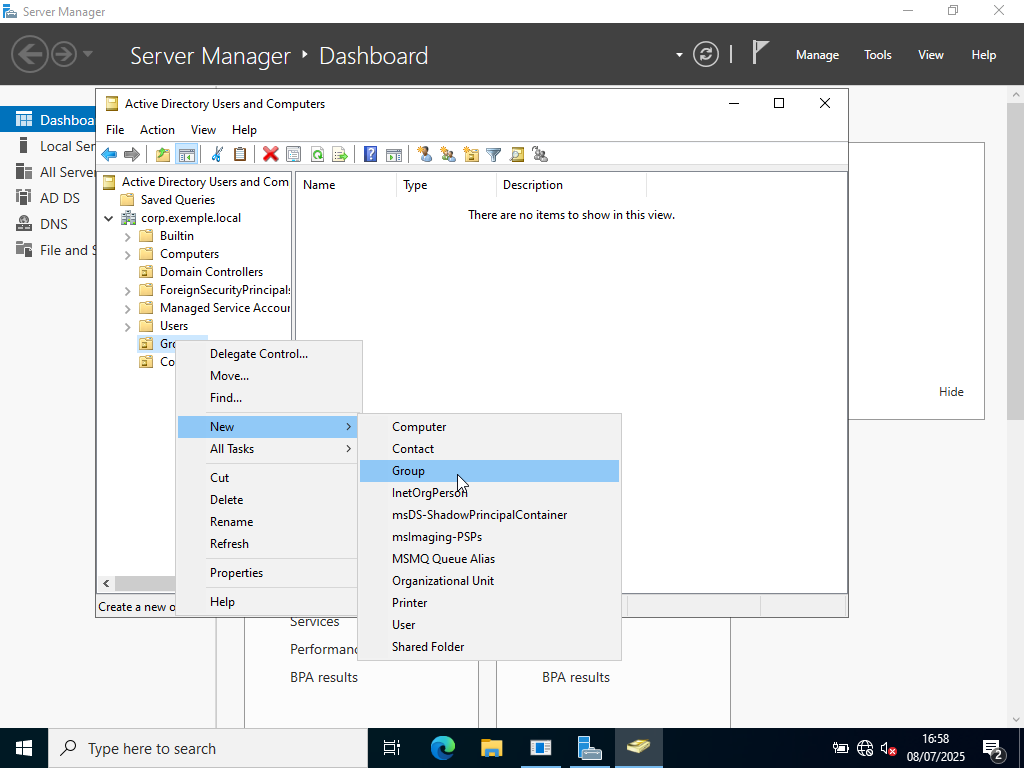Click the Name column header
The width and height of the screenshot is (1024, 768).
(x=346, y=185)
